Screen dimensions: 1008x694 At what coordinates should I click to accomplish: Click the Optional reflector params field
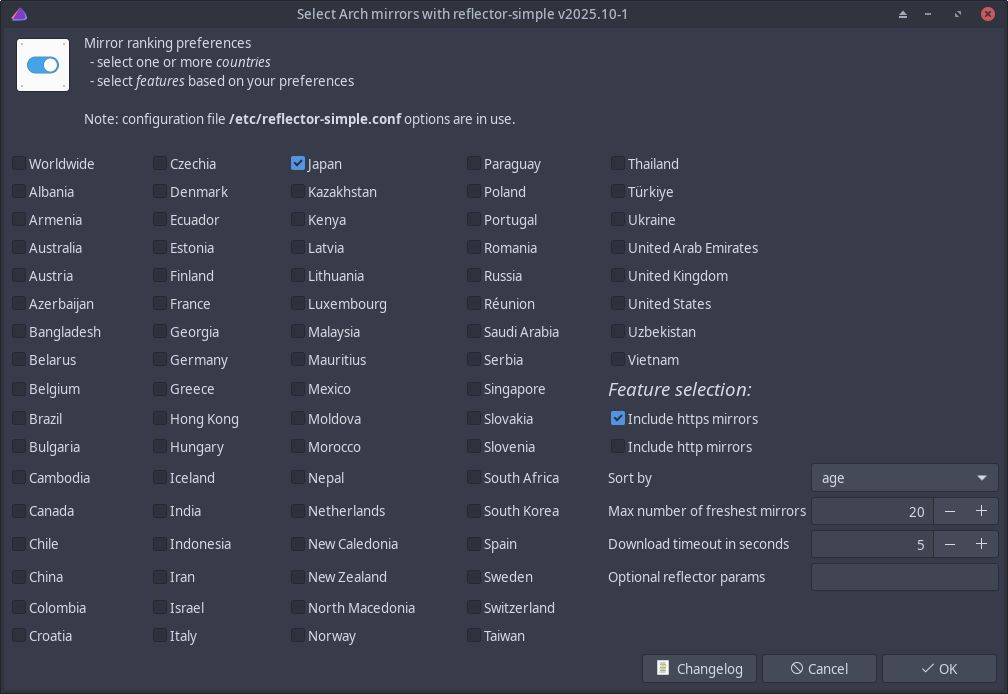point(904,577)
